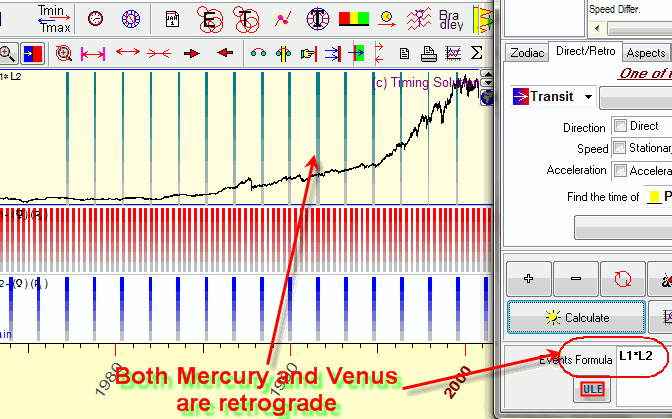Open the clock time tool
Image resolution: width=672 pixels, height=419 pixels.
(x=95, y=18)
